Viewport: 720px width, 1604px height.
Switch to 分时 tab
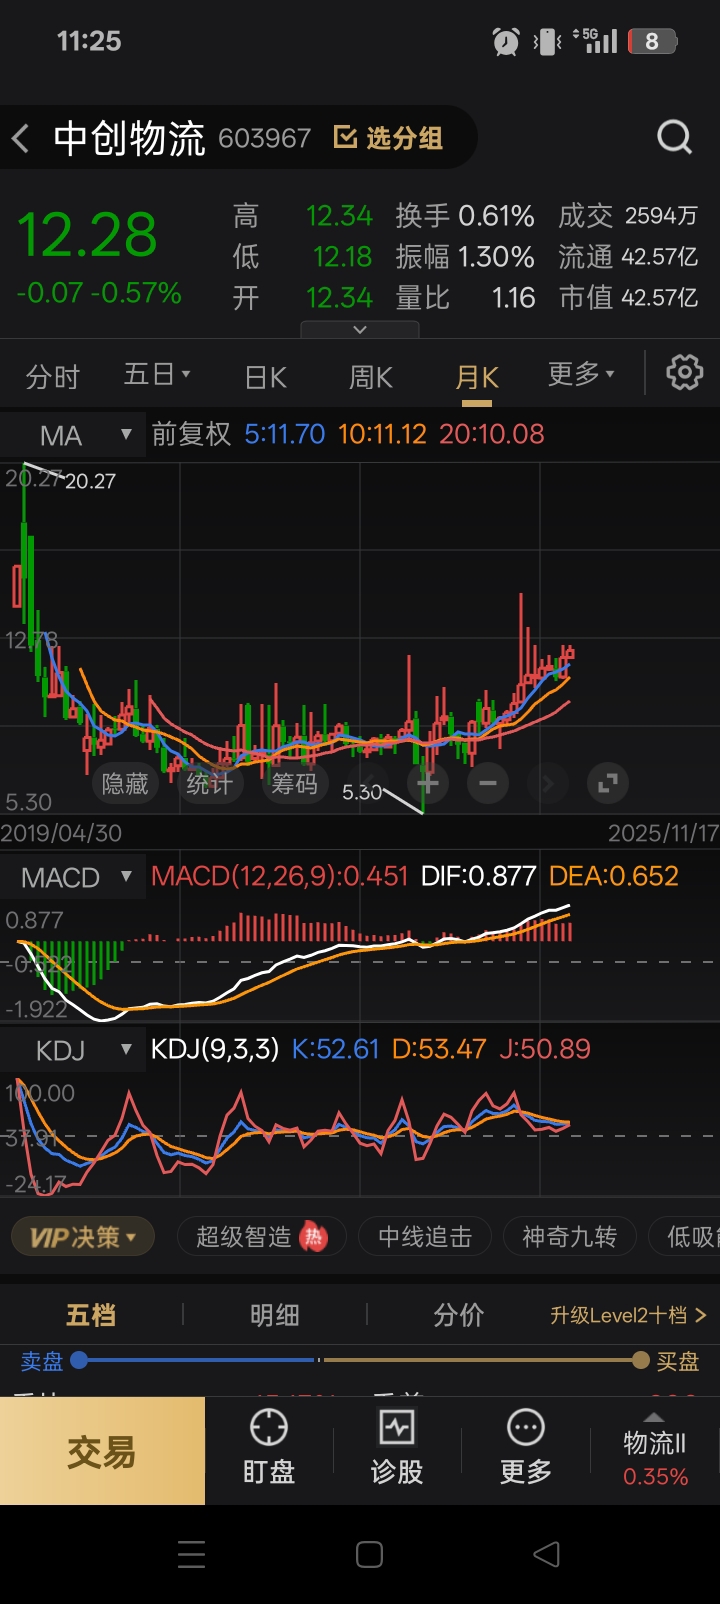(53, 377)
